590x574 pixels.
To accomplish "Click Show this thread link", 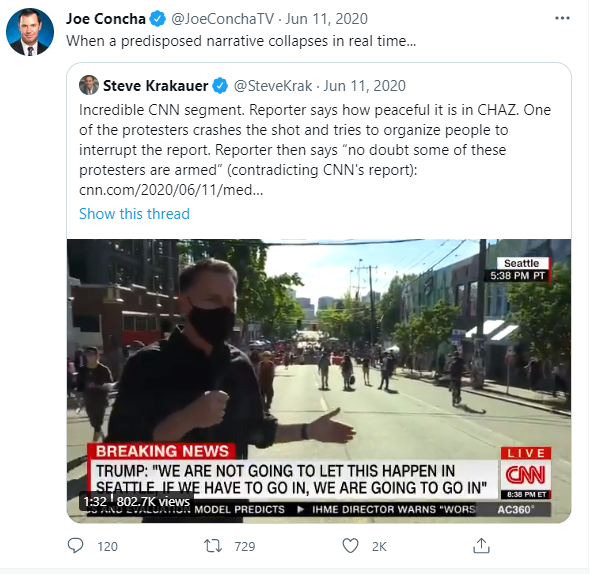I will [x=134, y=214].
